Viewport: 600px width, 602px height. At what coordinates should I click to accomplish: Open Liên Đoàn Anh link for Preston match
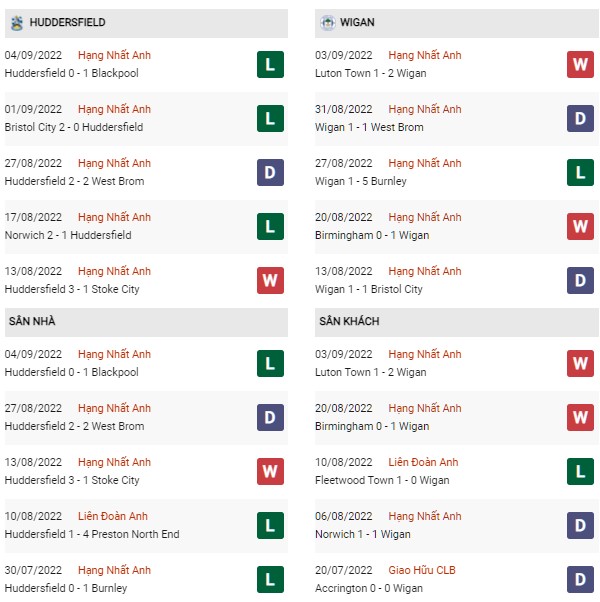[x=112, y=516]
